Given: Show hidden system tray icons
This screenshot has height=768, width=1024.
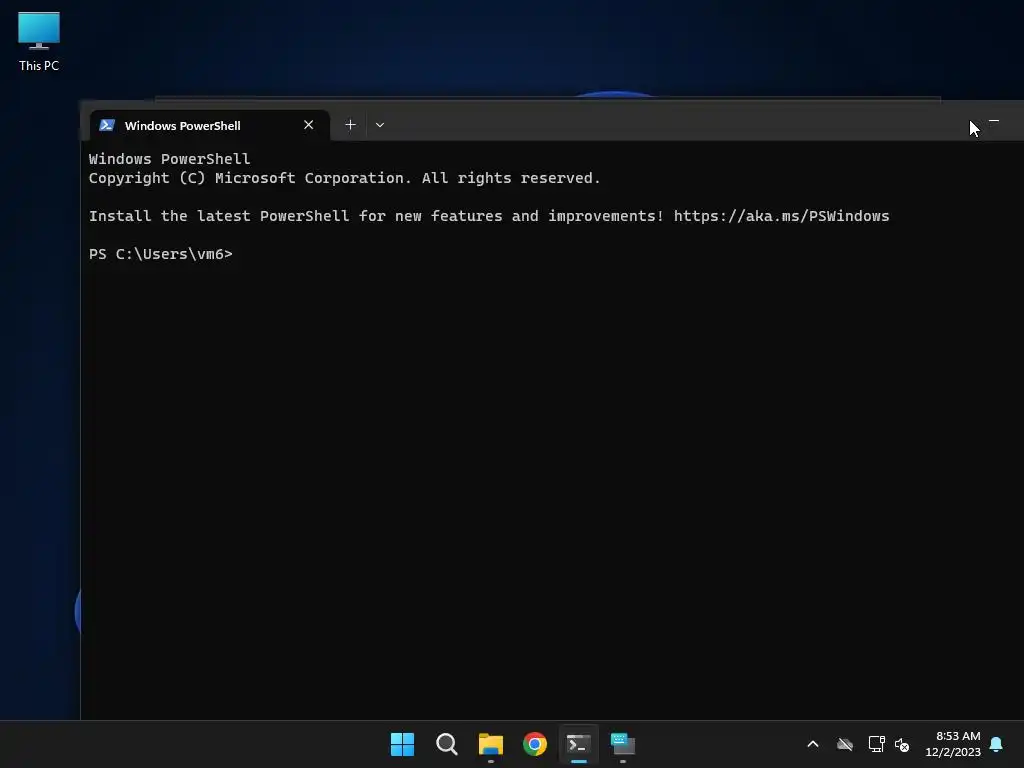Looking at the screenshot, I should tap(813, 744).
